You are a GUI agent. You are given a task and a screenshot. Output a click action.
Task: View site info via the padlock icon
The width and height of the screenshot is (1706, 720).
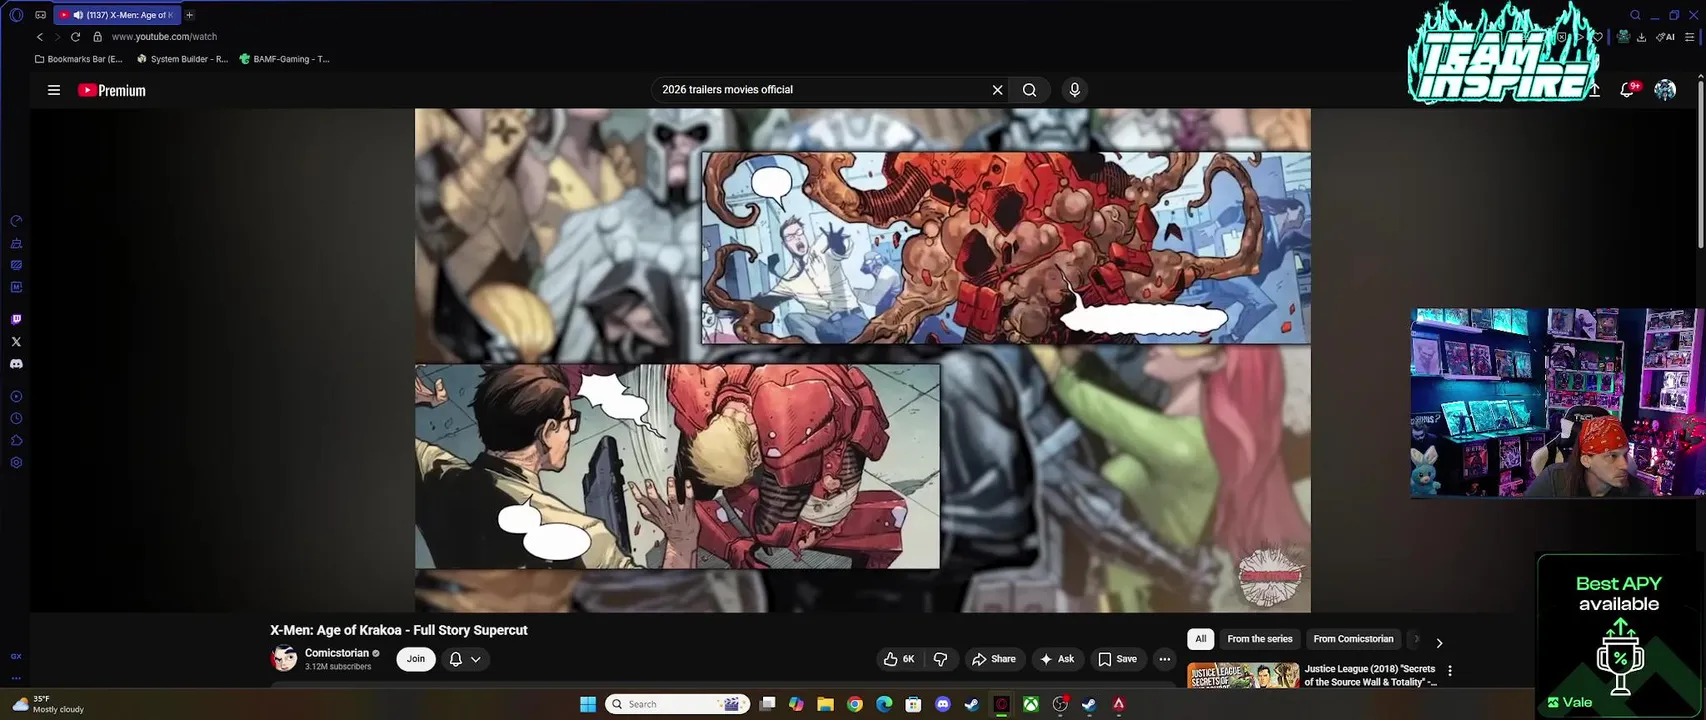click(97, 37)
